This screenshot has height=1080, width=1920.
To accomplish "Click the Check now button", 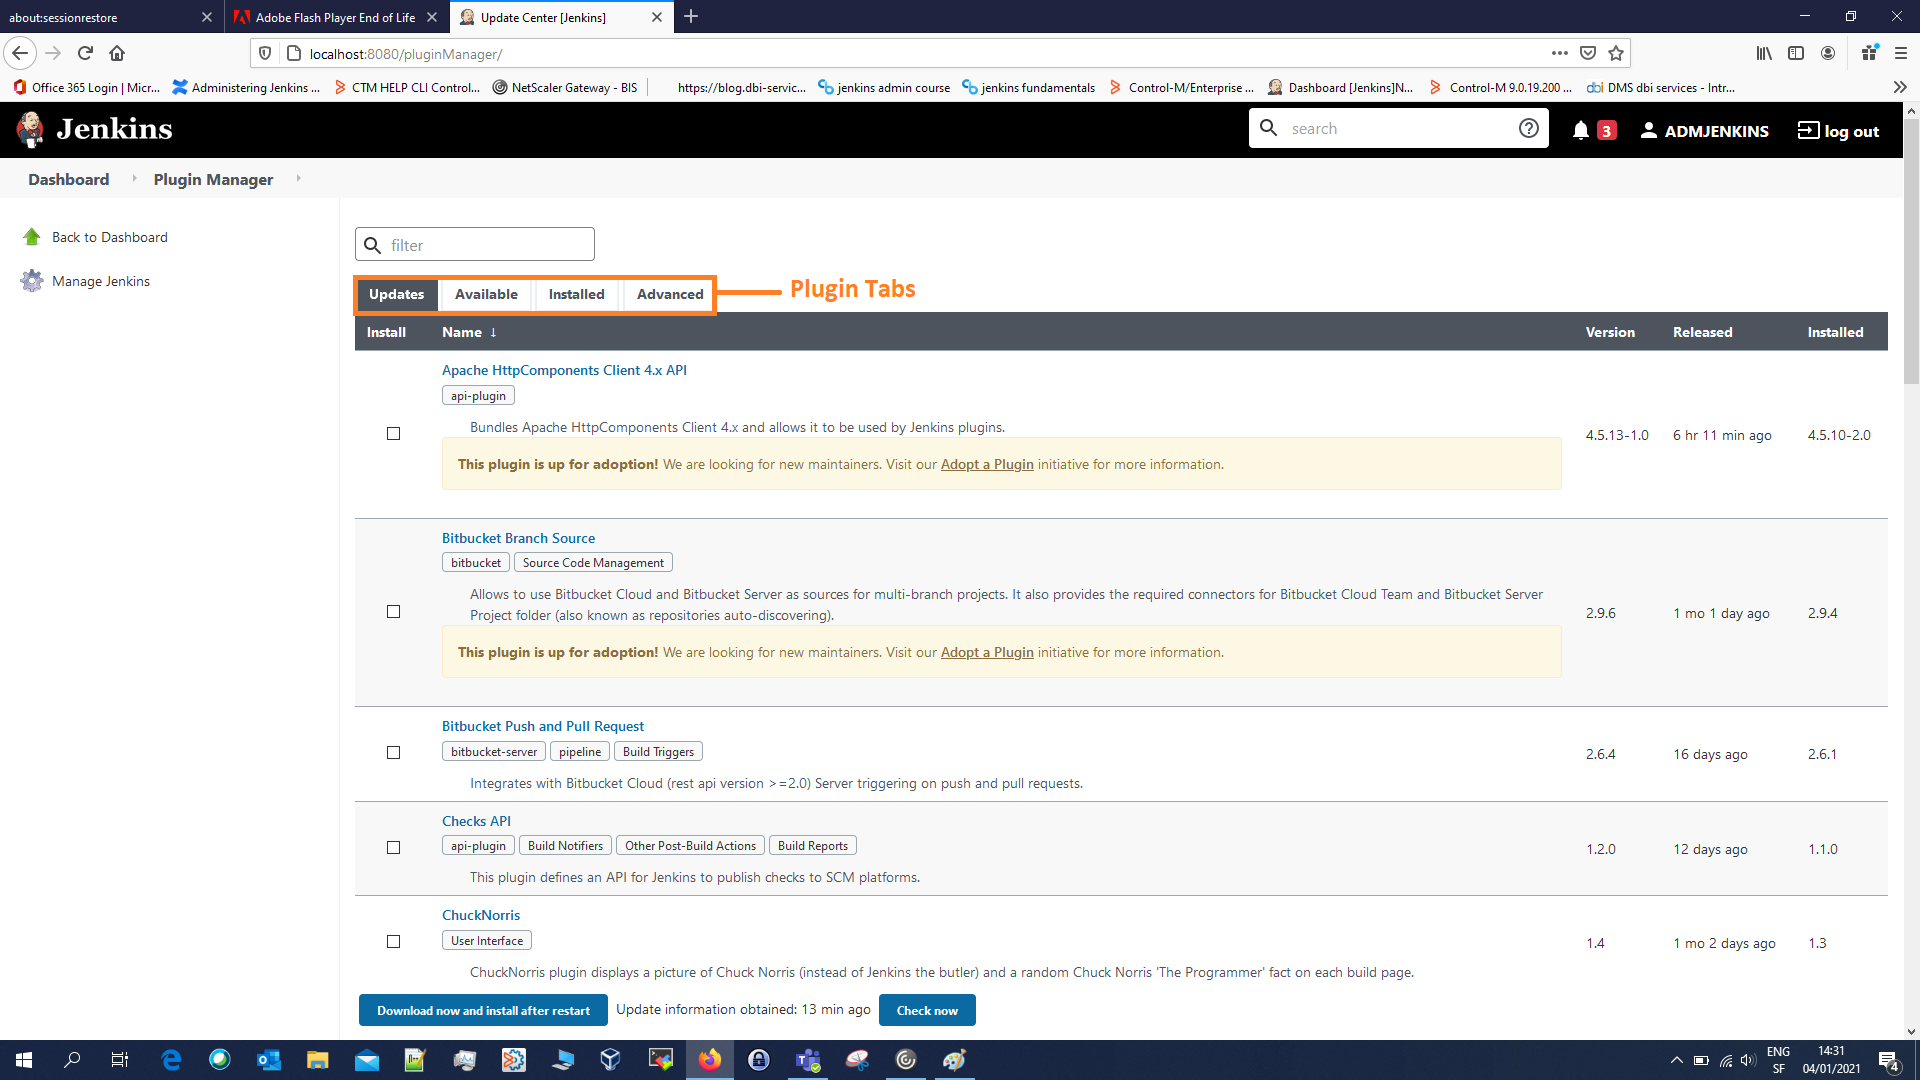I will click(x=927, y=1010).
